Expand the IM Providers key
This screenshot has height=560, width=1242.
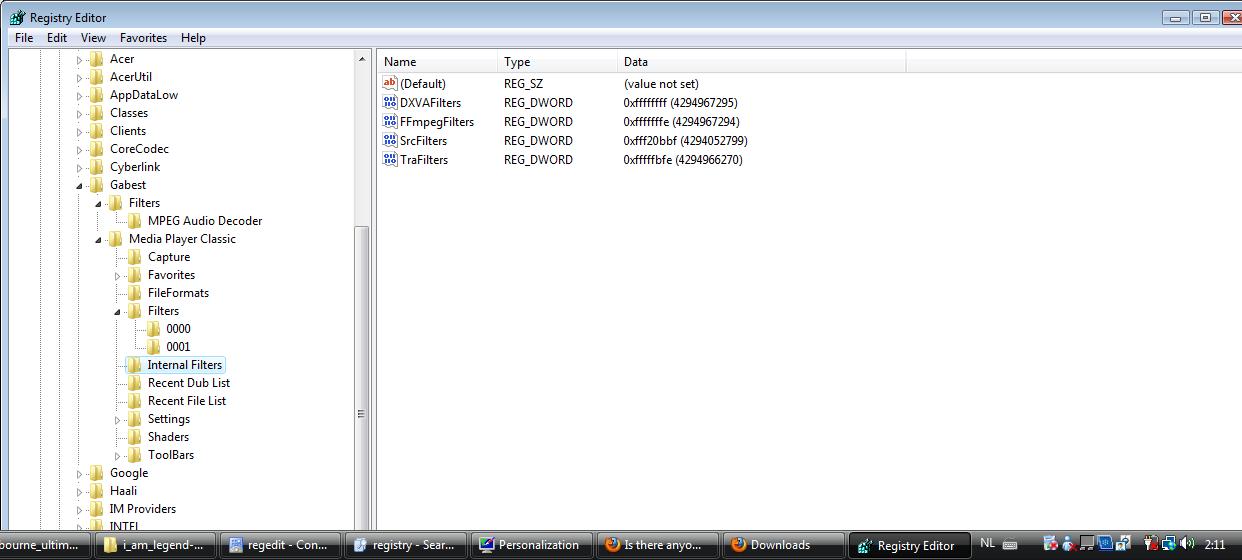click(x=80, y=510)
